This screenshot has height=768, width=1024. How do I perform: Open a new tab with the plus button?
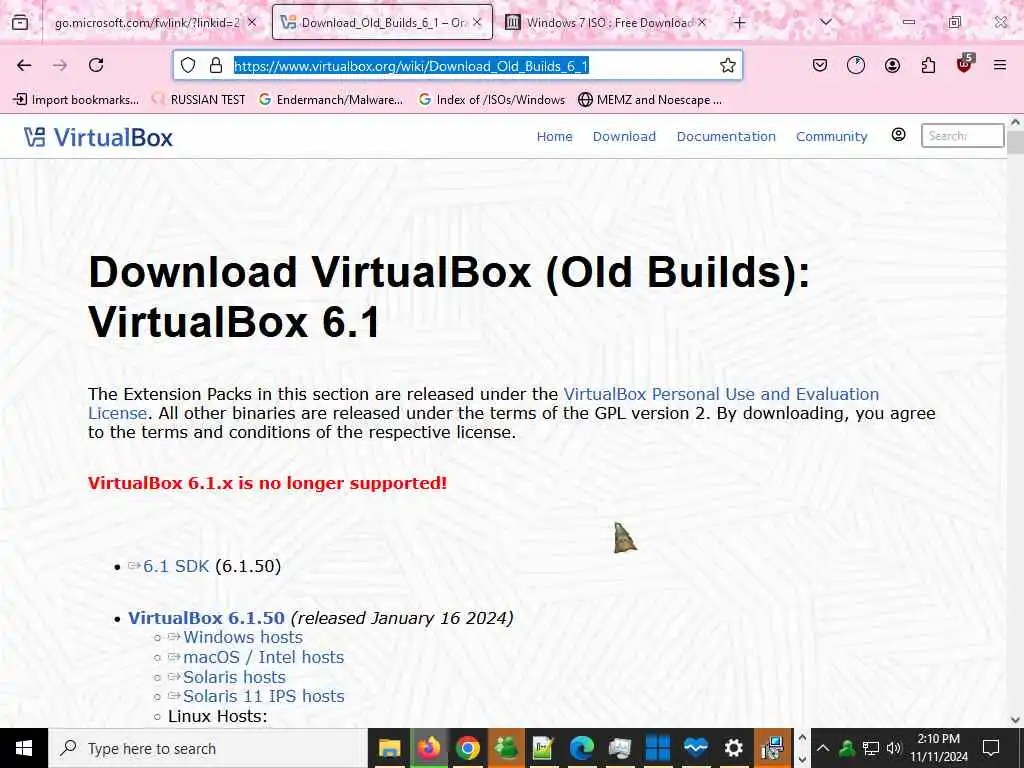click(x=739, y=23)
